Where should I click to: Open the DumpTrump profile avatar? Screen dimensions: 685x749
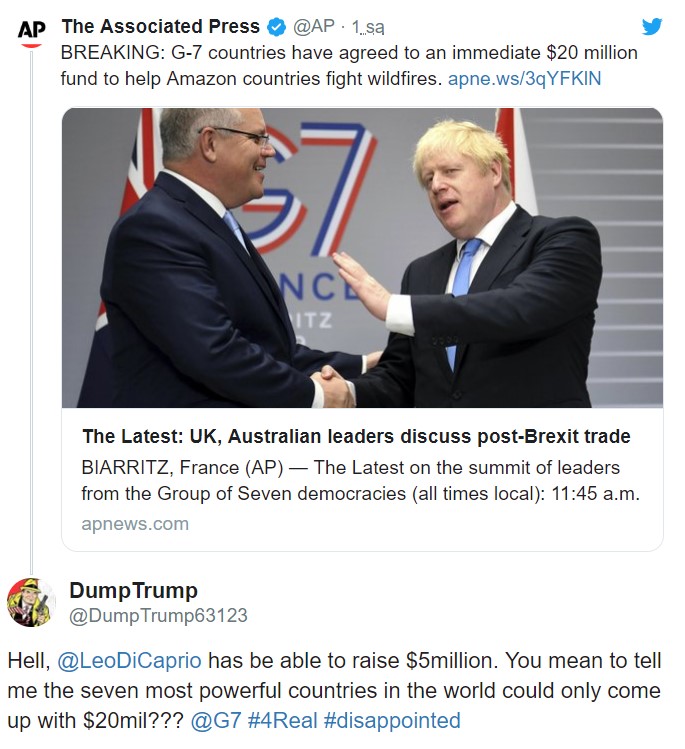point(31,602)
